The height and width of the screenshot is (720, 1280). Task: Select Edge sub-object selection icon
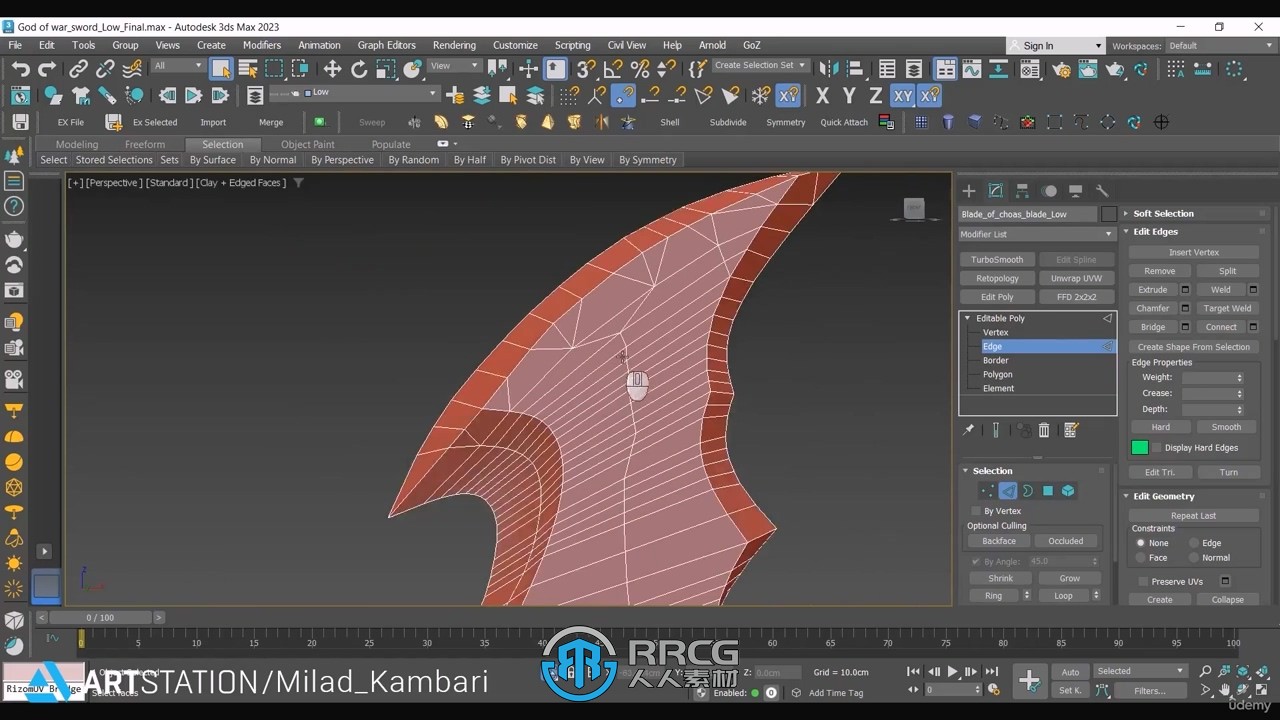[1008, 491]
